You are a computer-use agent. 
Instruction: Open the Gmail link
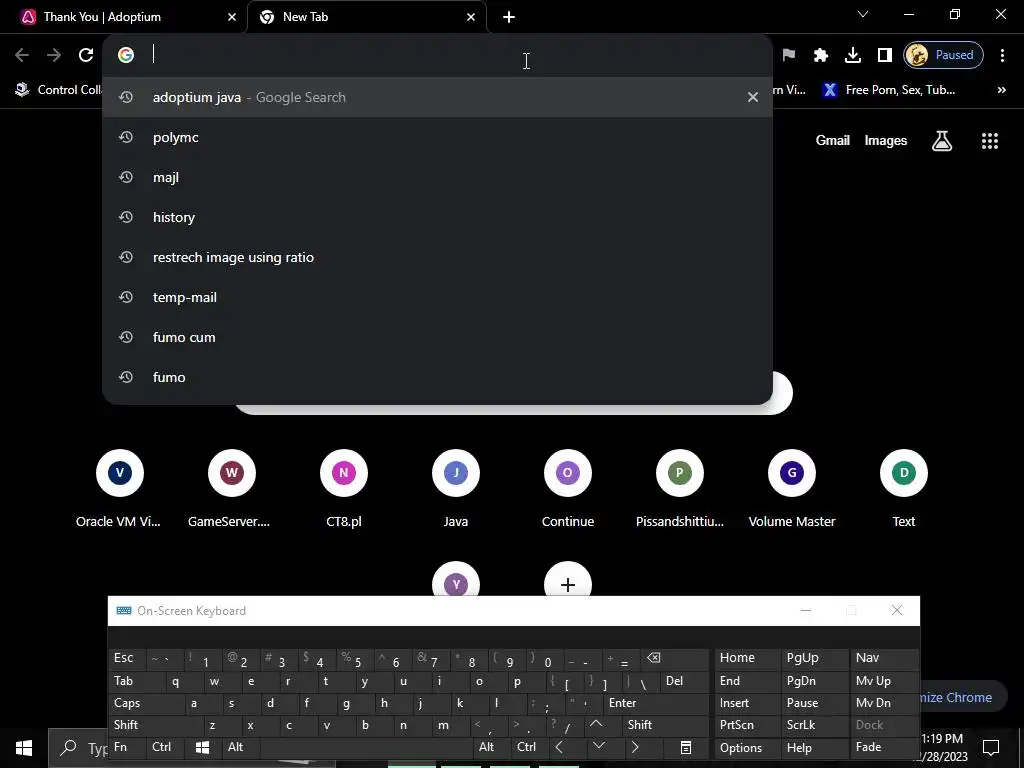pyautogui.click(x=833, y=140)
